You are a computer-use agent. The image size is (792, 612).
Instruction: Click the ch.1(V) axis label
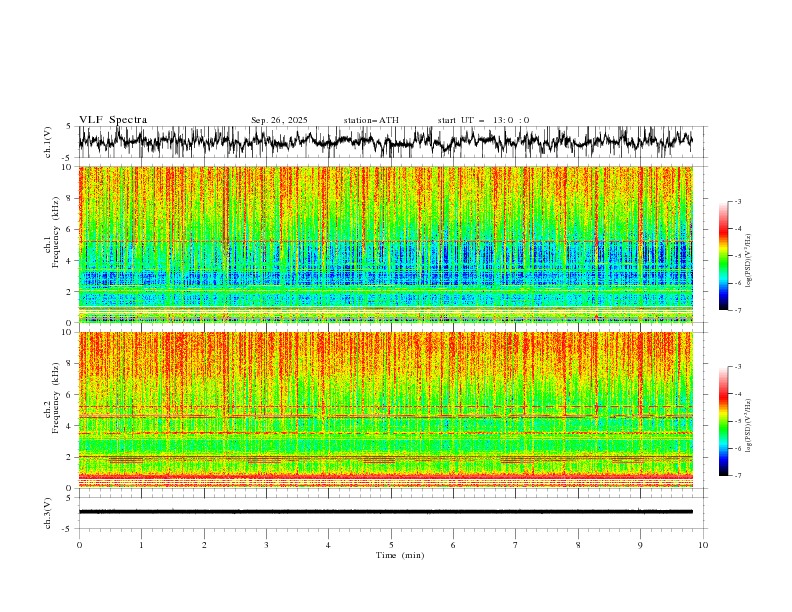[48, 142]
